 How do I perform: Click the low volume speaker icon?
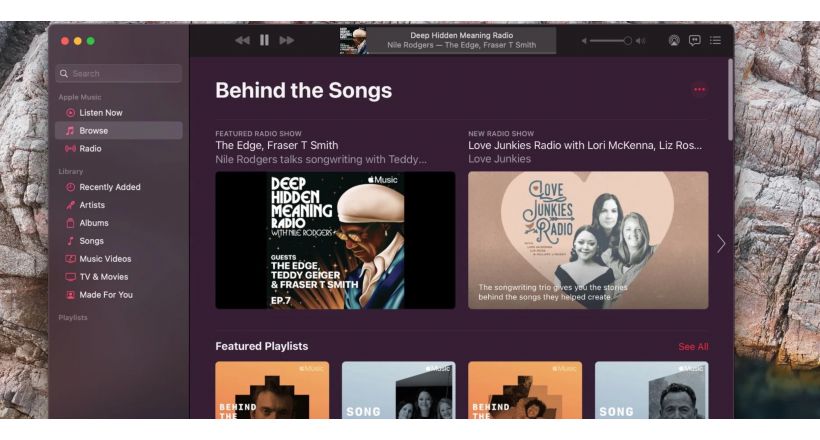584,41
